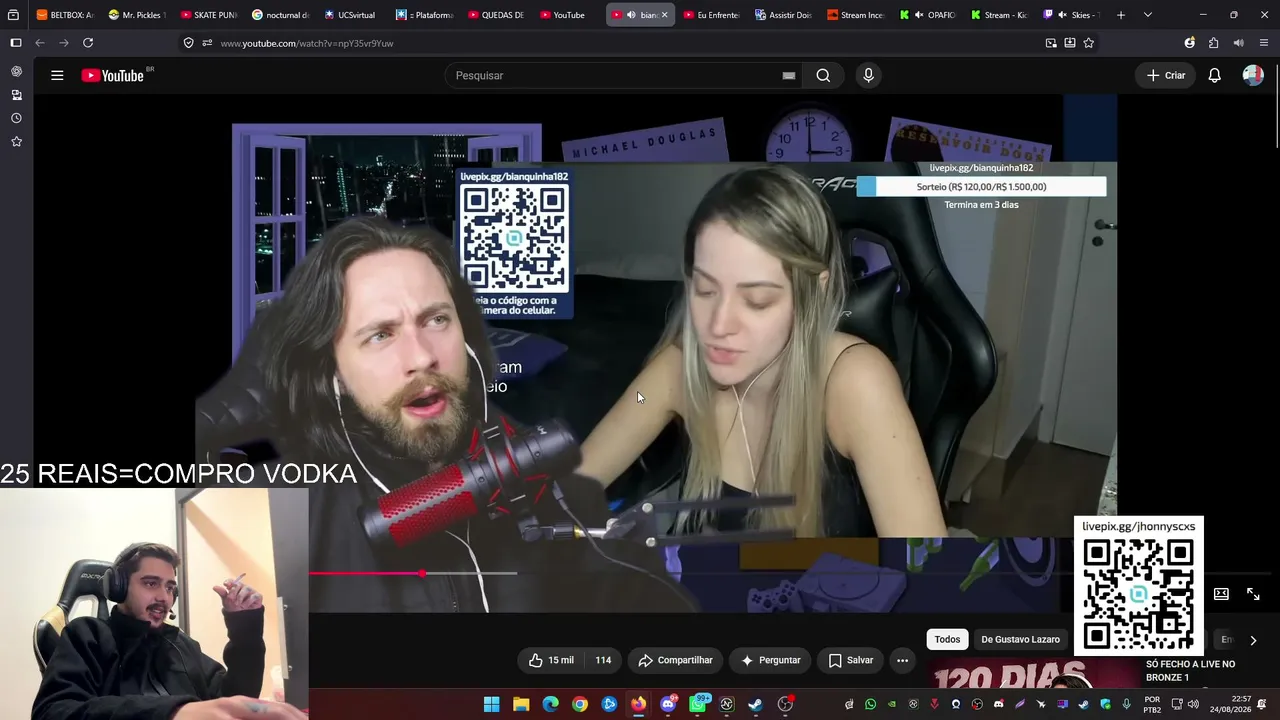Click NVIDIA icon in system tray
This screenshot has width=1280, height=720.
point(892,704)
